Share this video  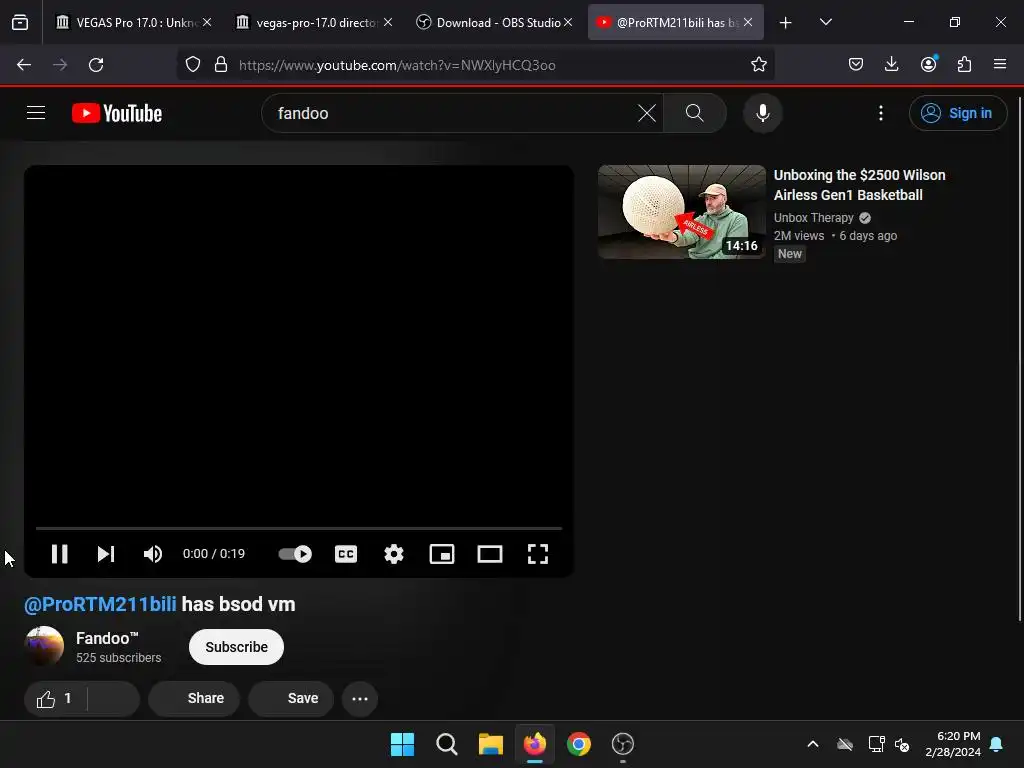[x=194, y=699]
